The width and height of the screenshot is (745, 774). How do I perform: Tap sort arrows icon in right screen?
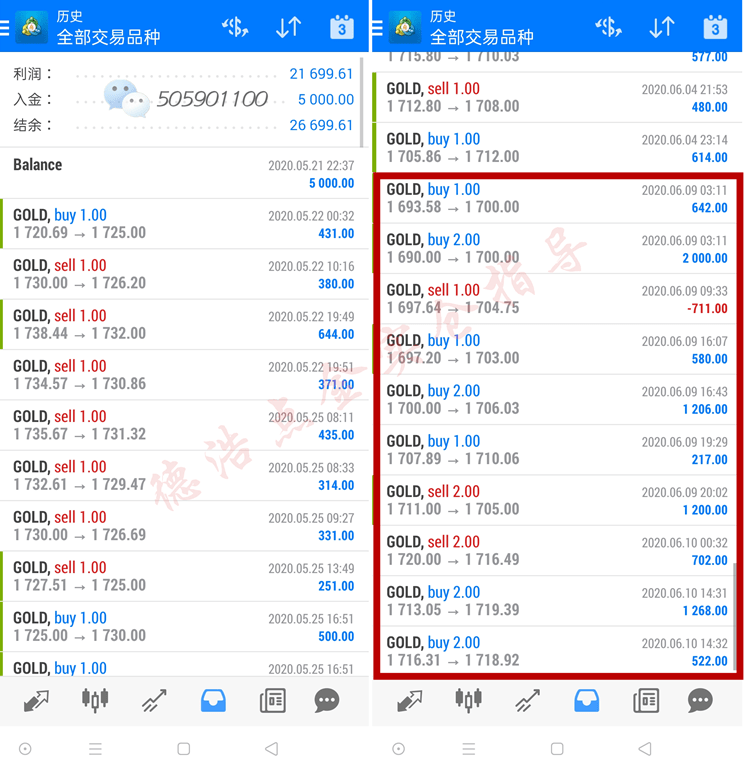(x=662, y=27)
